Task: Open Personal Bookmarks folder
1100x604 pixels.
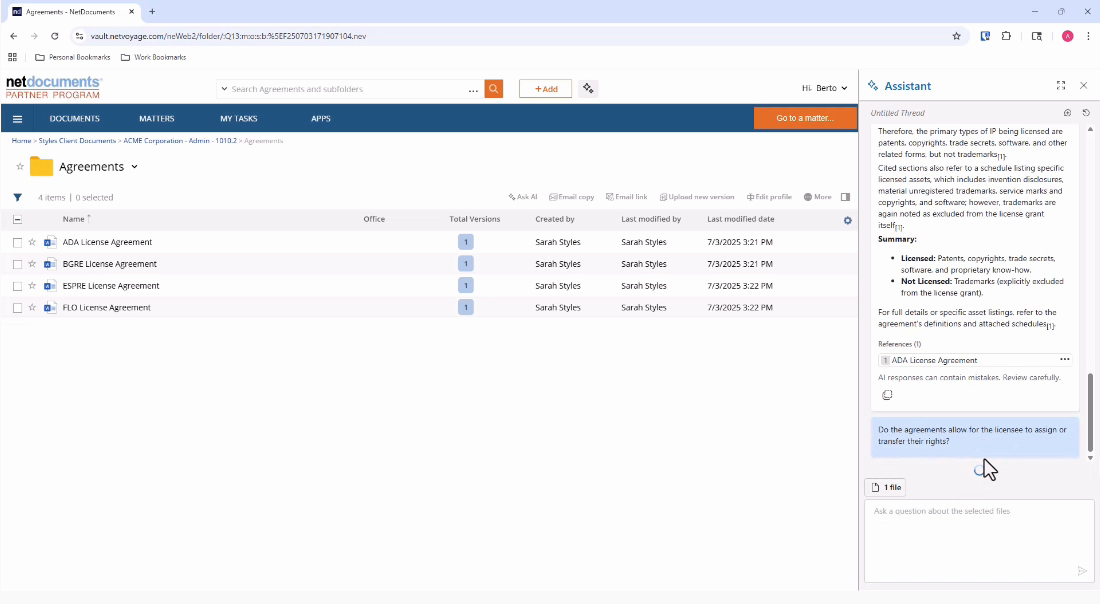Action: coord(73,58)
